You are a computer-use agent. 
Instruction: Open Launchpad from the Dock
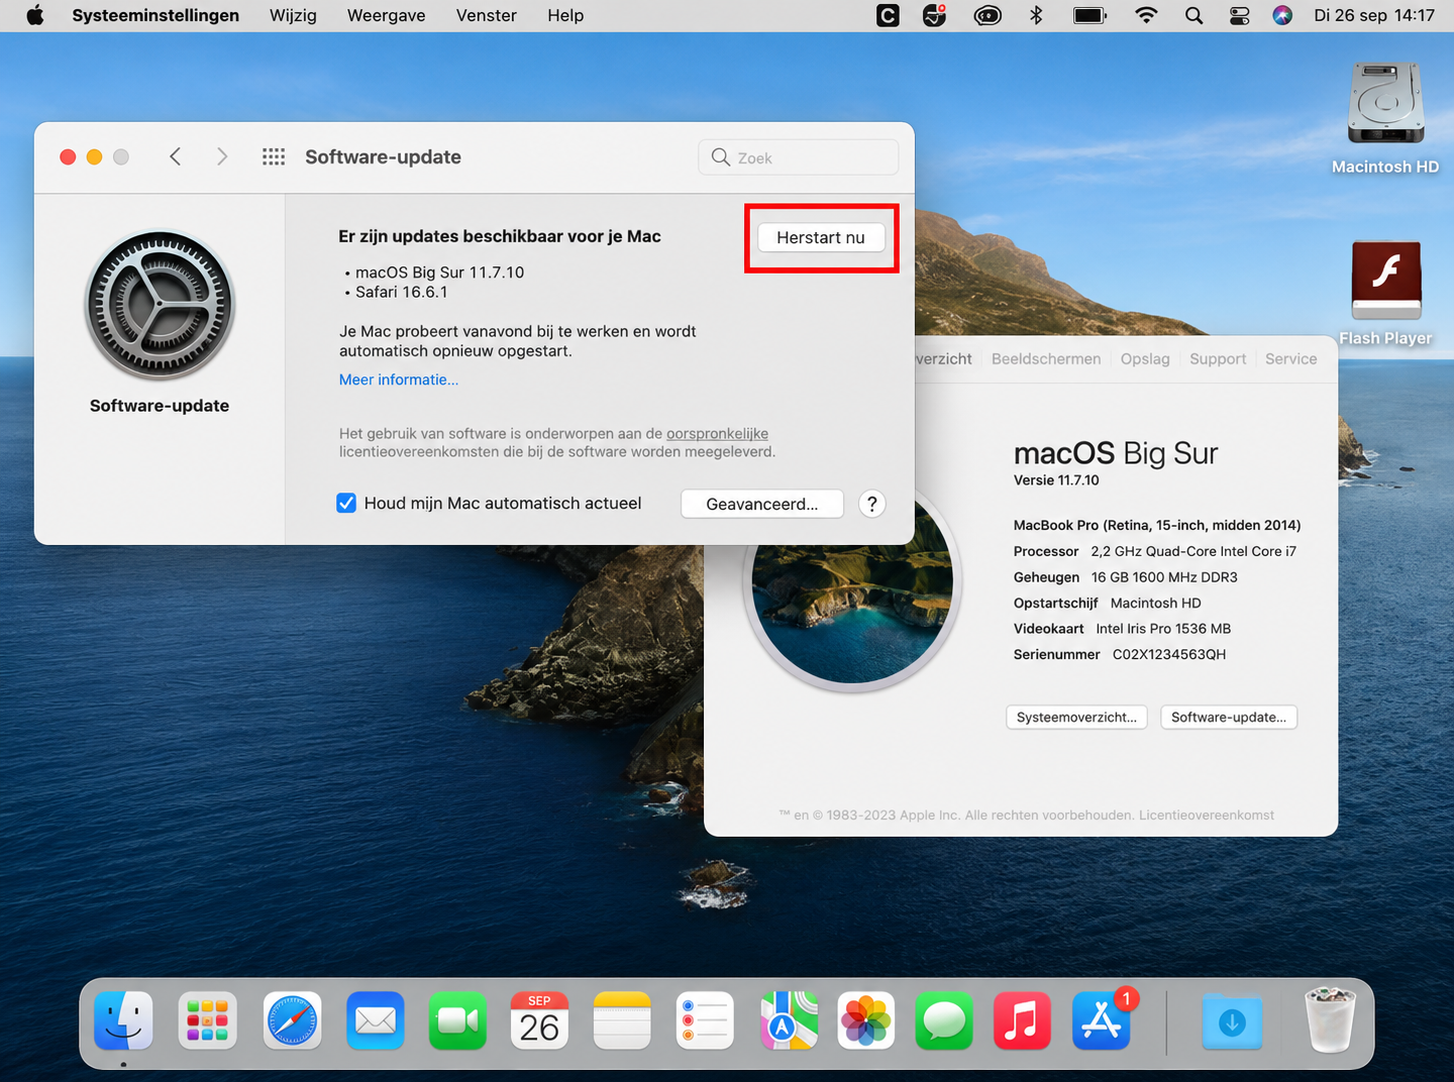click(x=208, y=1021)
